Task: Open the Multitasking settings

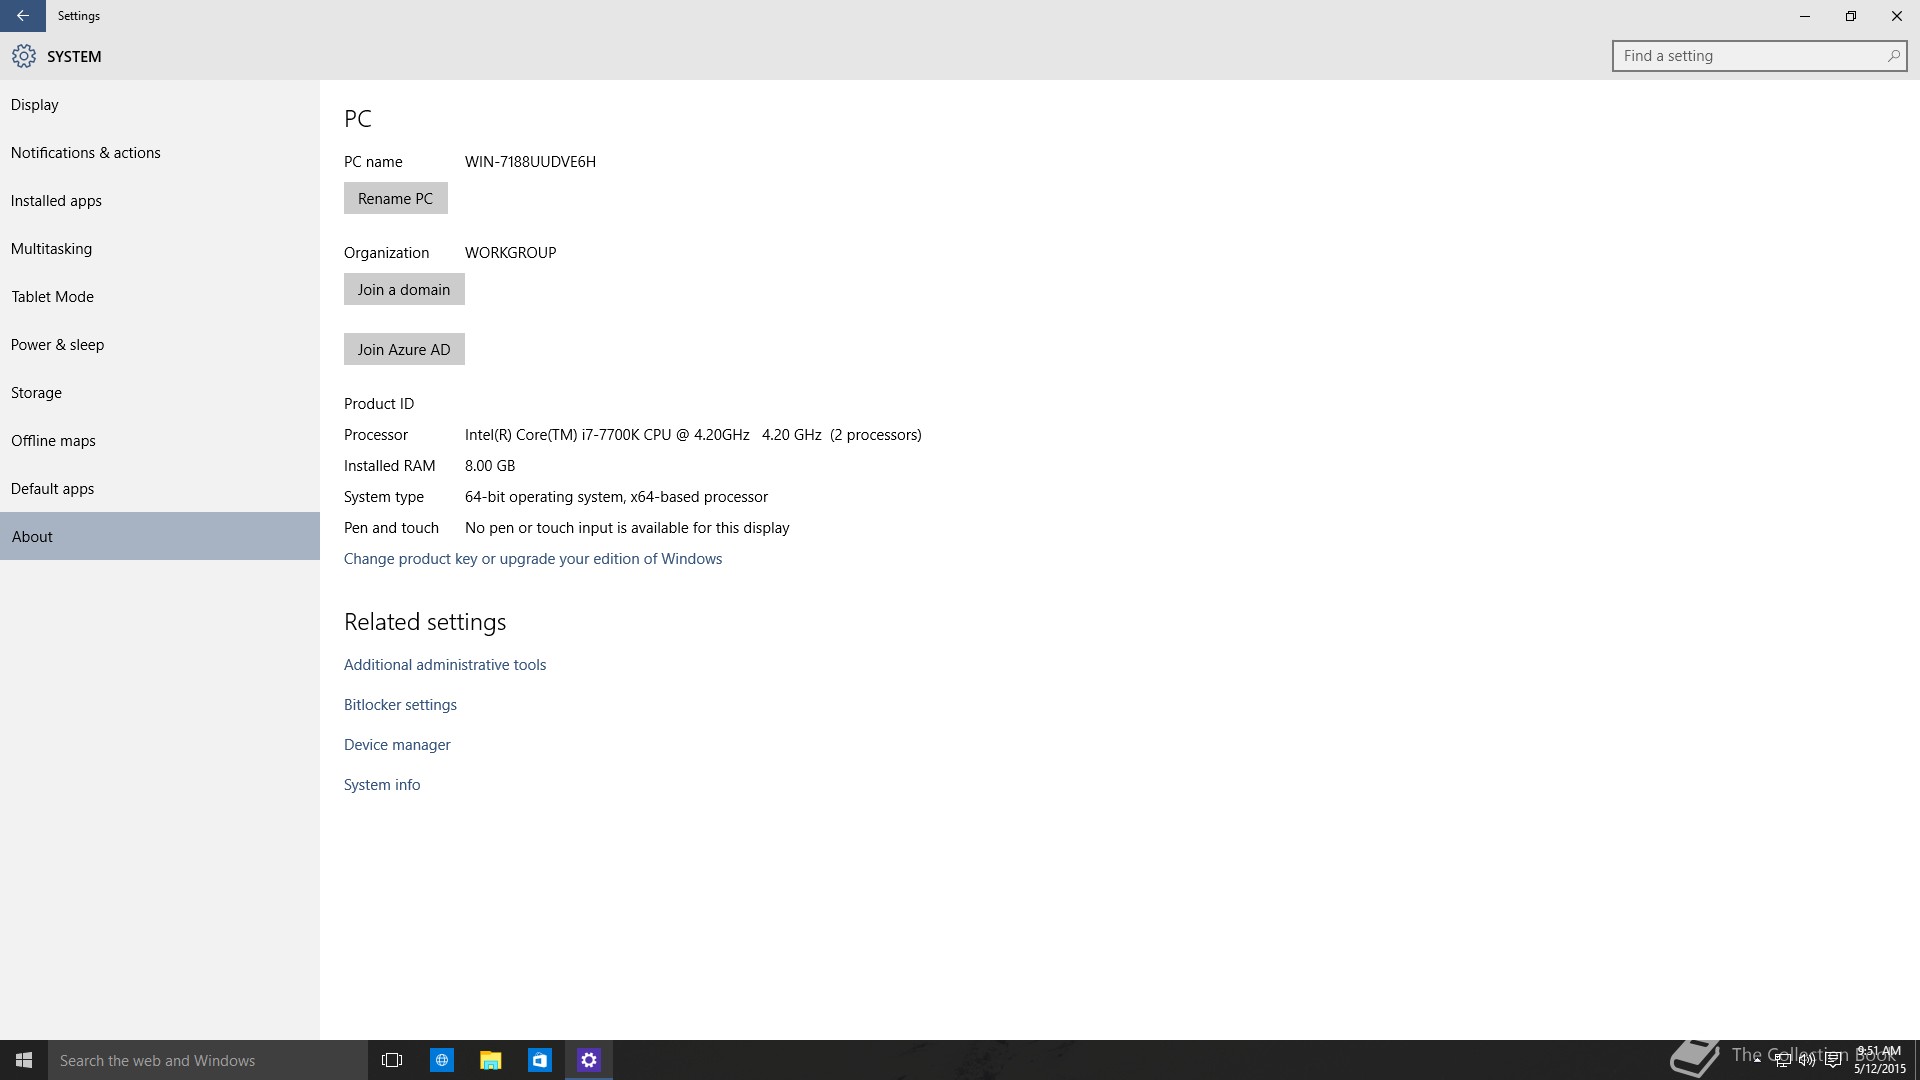Action: 160,248
